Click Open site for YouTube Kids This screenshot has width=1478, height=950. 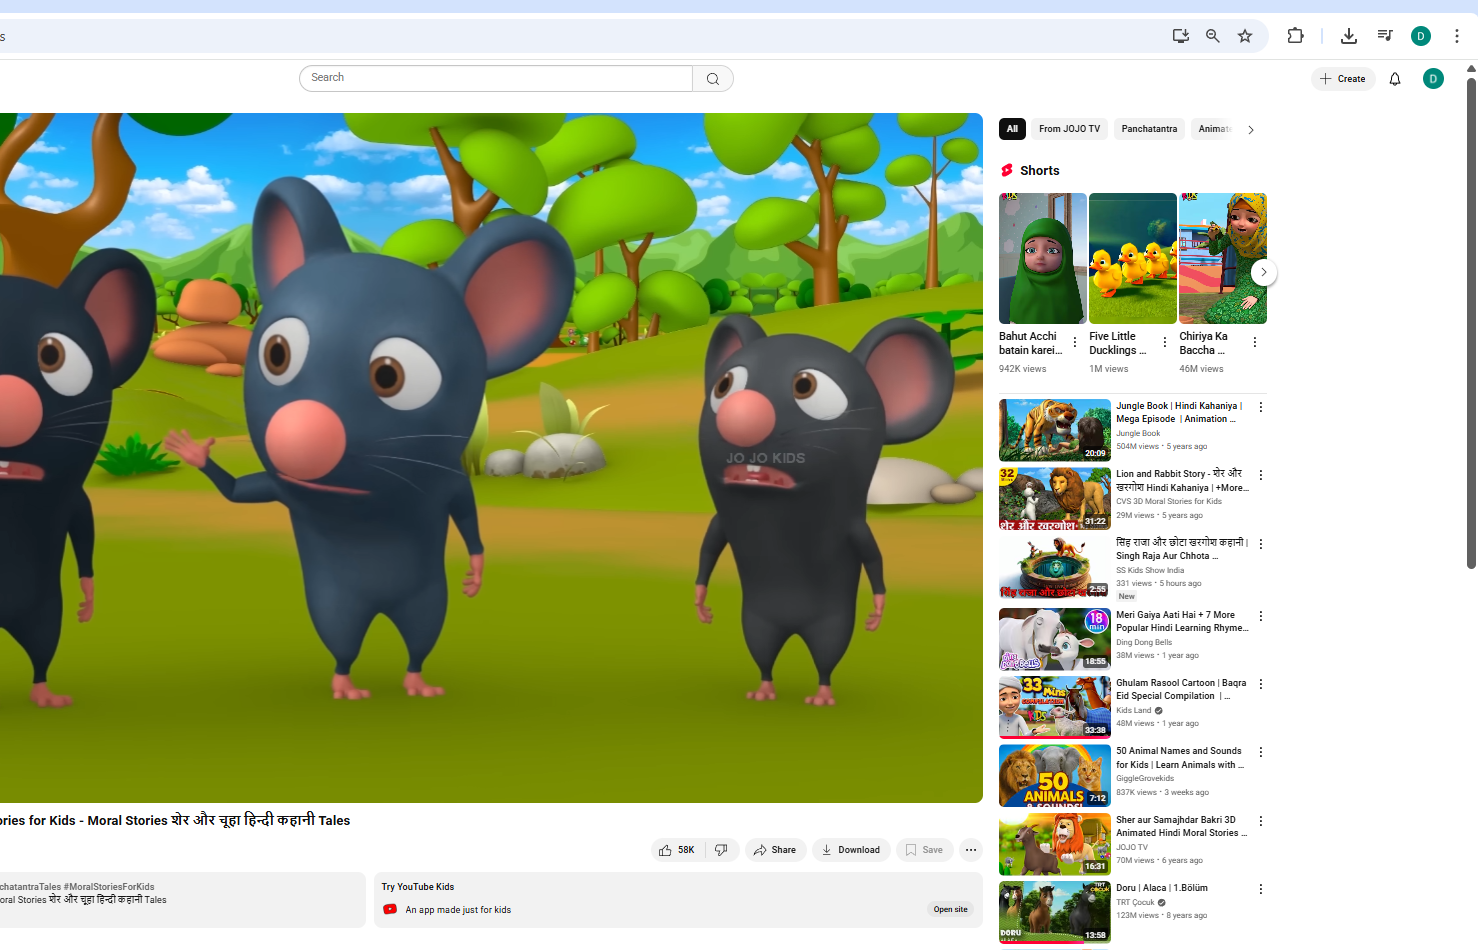click(x=950, y=909)
